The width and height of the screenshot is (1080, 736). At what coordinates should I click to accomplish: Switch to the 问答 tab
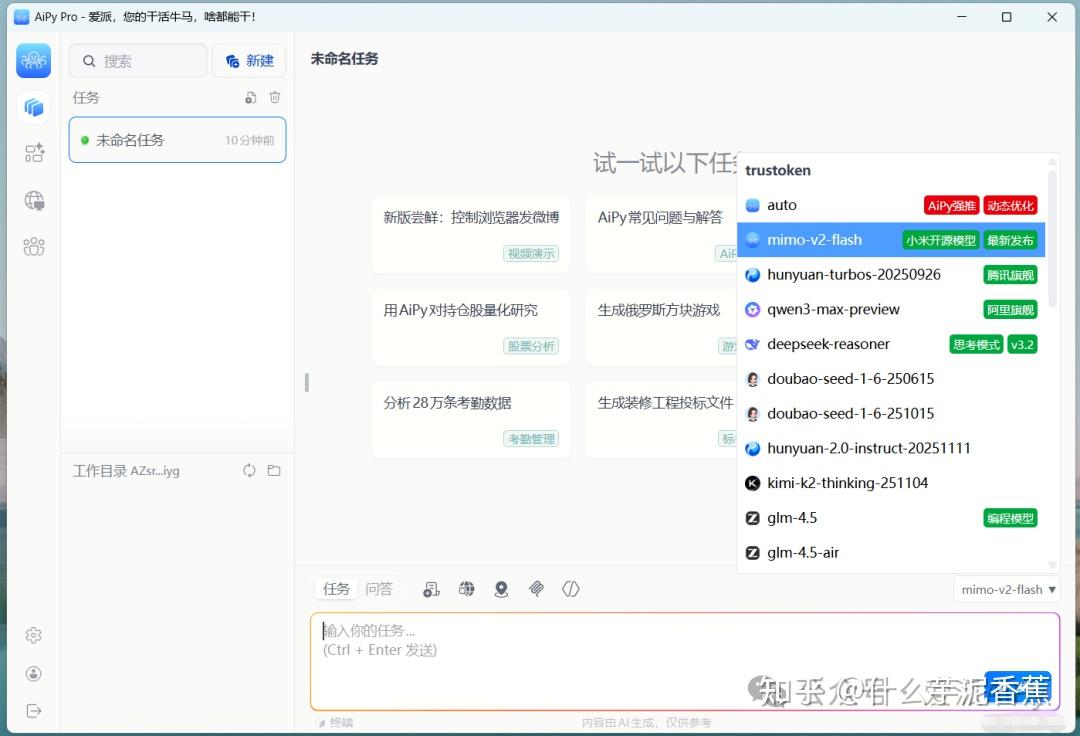(x=380, y=588)
